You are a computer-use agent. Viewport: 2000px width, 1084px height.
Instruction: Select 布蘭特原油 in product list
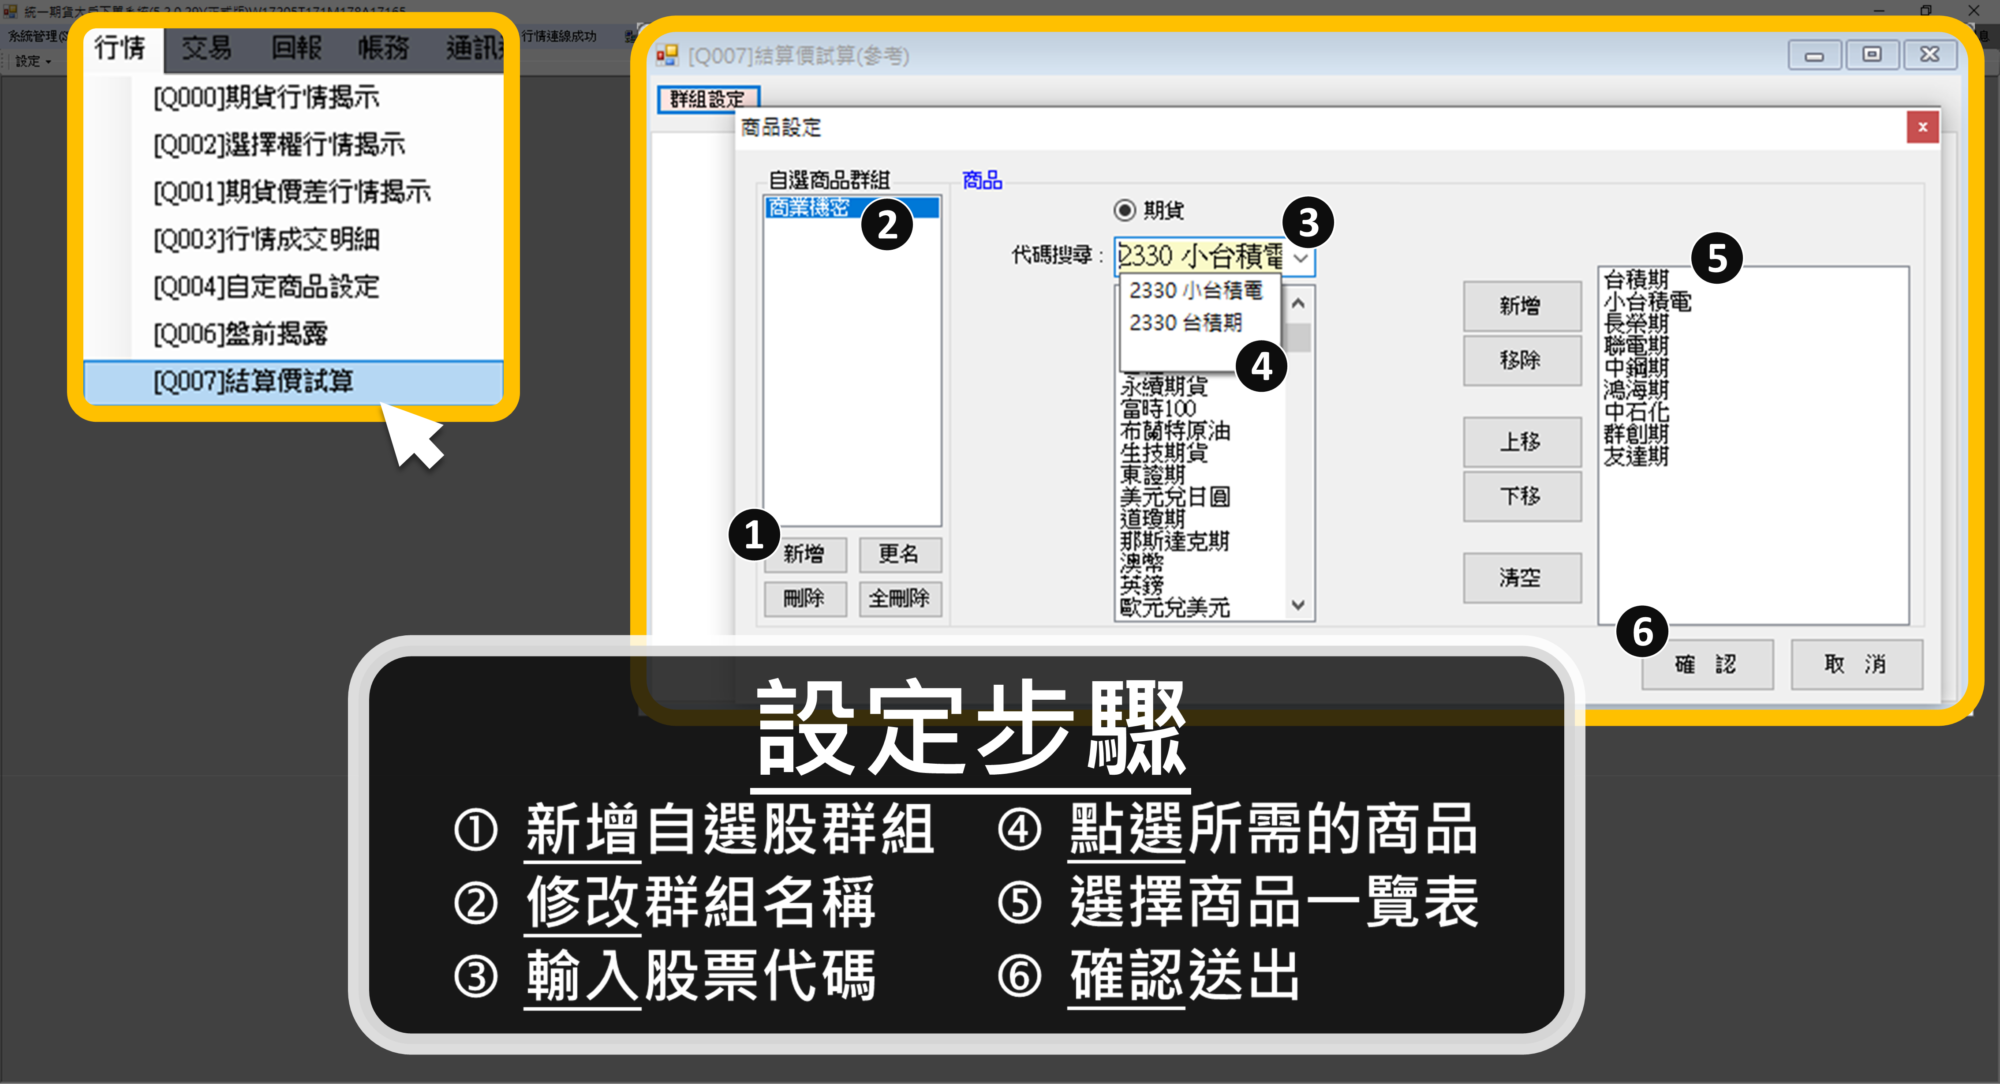pyautogui.click(x=1175, y=431)
